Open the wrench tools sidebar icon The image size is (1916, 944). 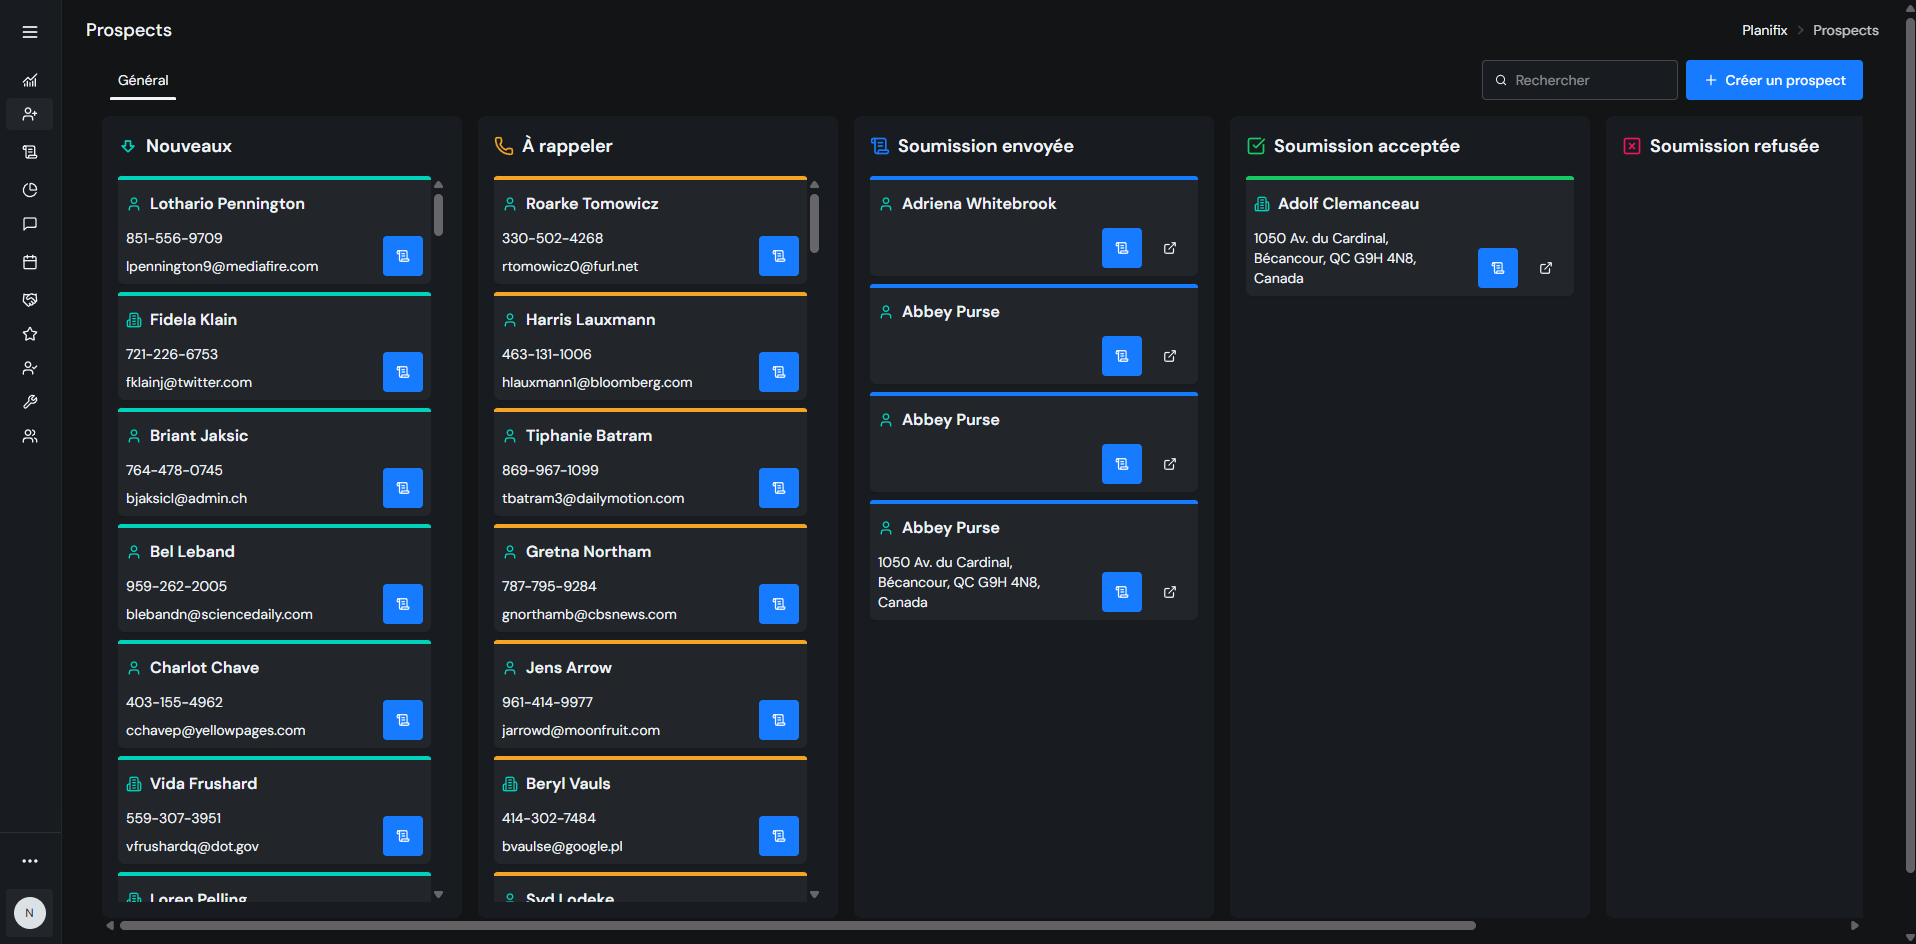click(30, 402)
